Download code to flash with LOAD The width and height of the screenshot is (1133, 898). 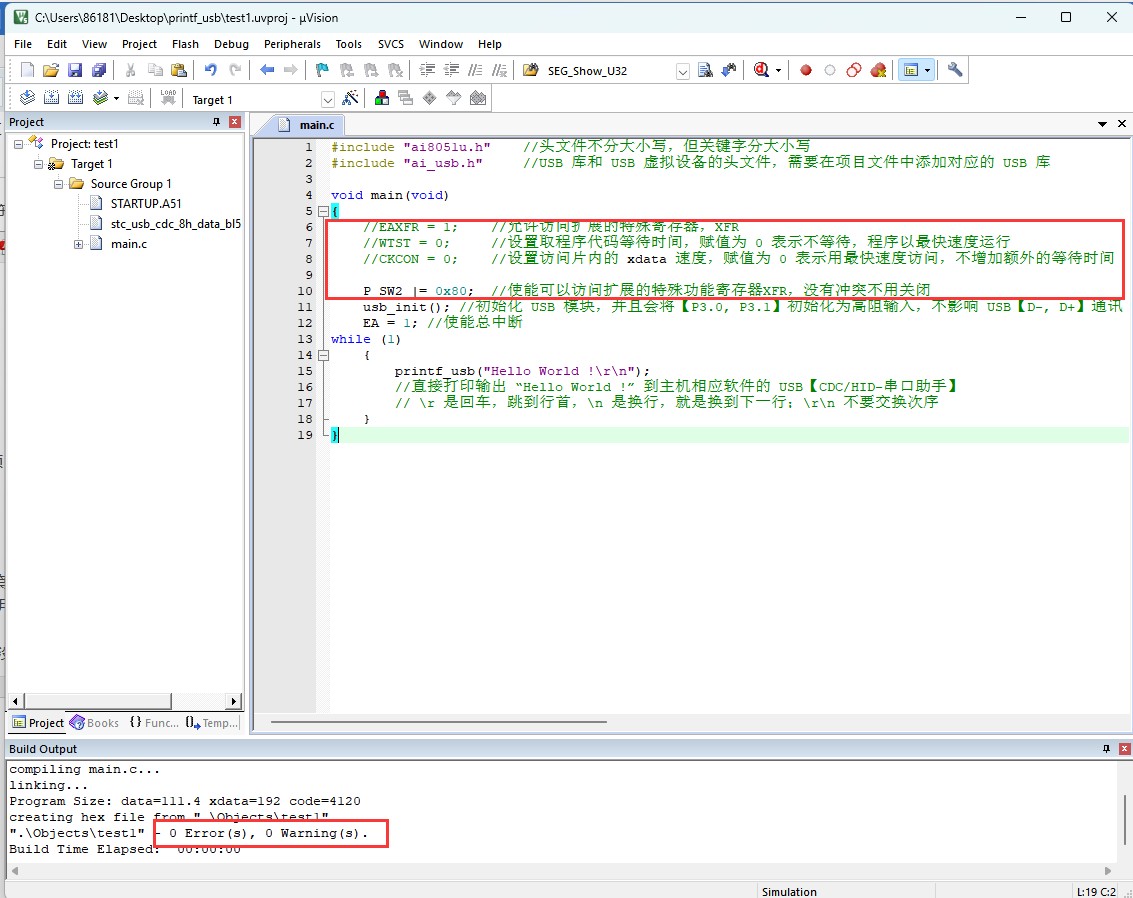pos(168,98)
